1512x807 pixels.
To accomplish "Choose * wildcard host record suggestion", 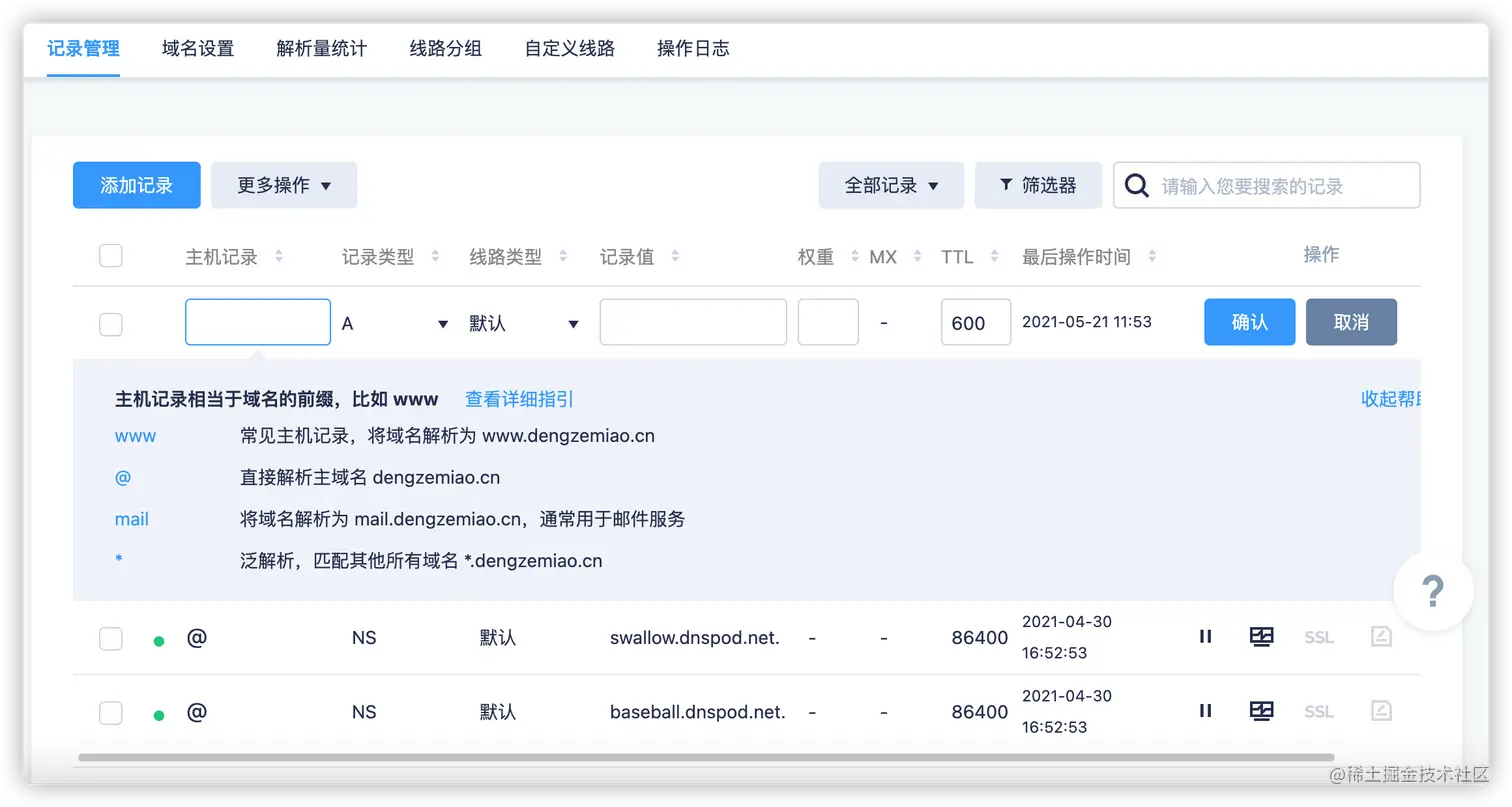I will click(119, 560).
